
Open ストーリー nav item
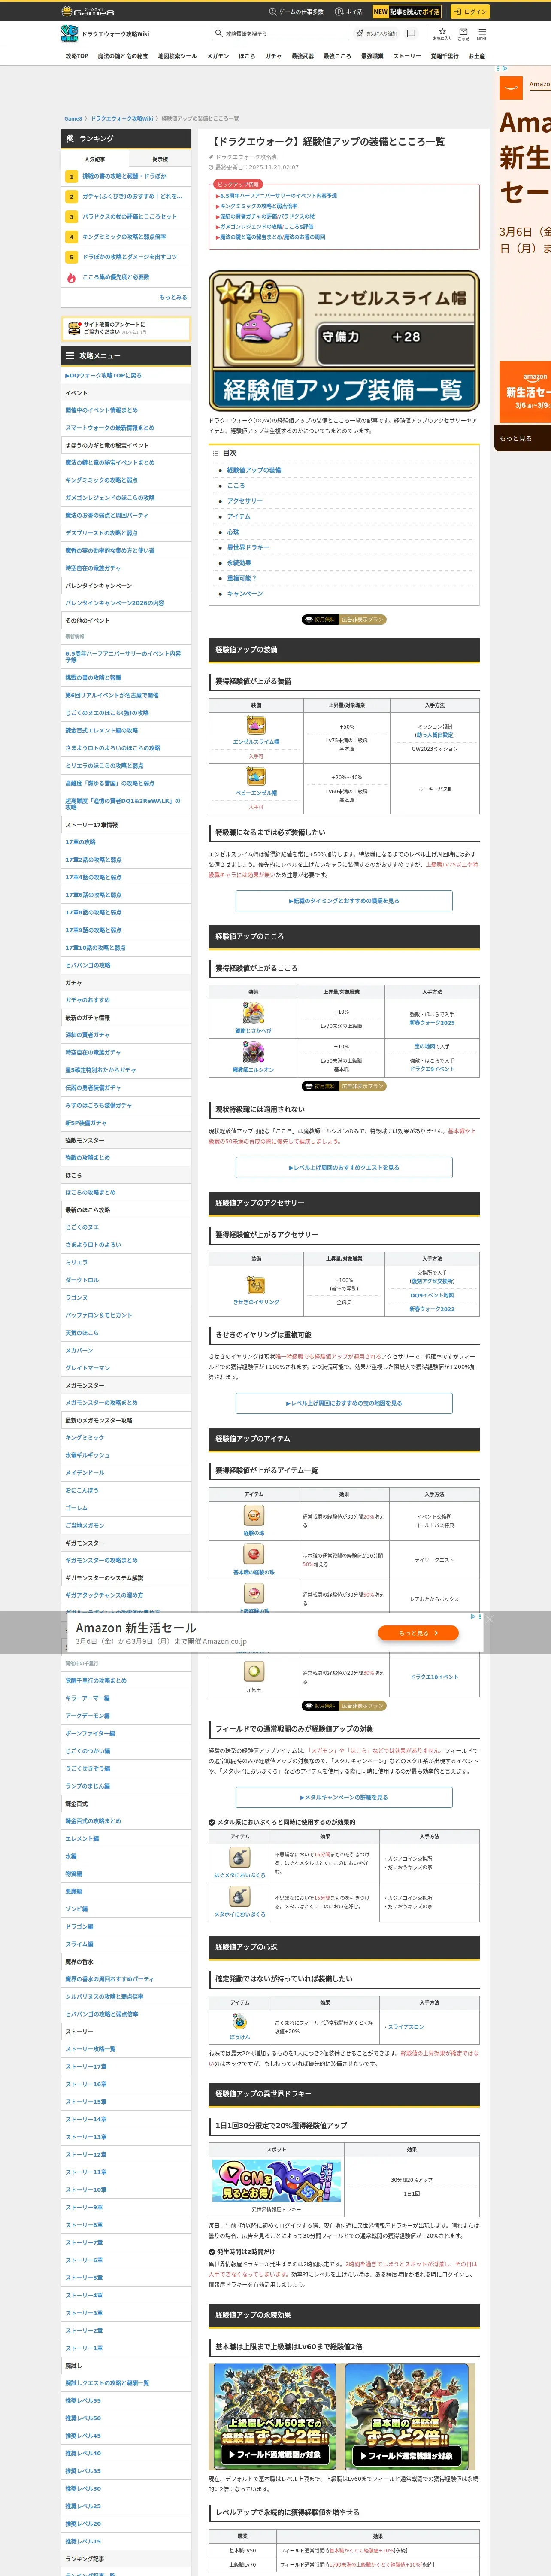coord(407,56)
